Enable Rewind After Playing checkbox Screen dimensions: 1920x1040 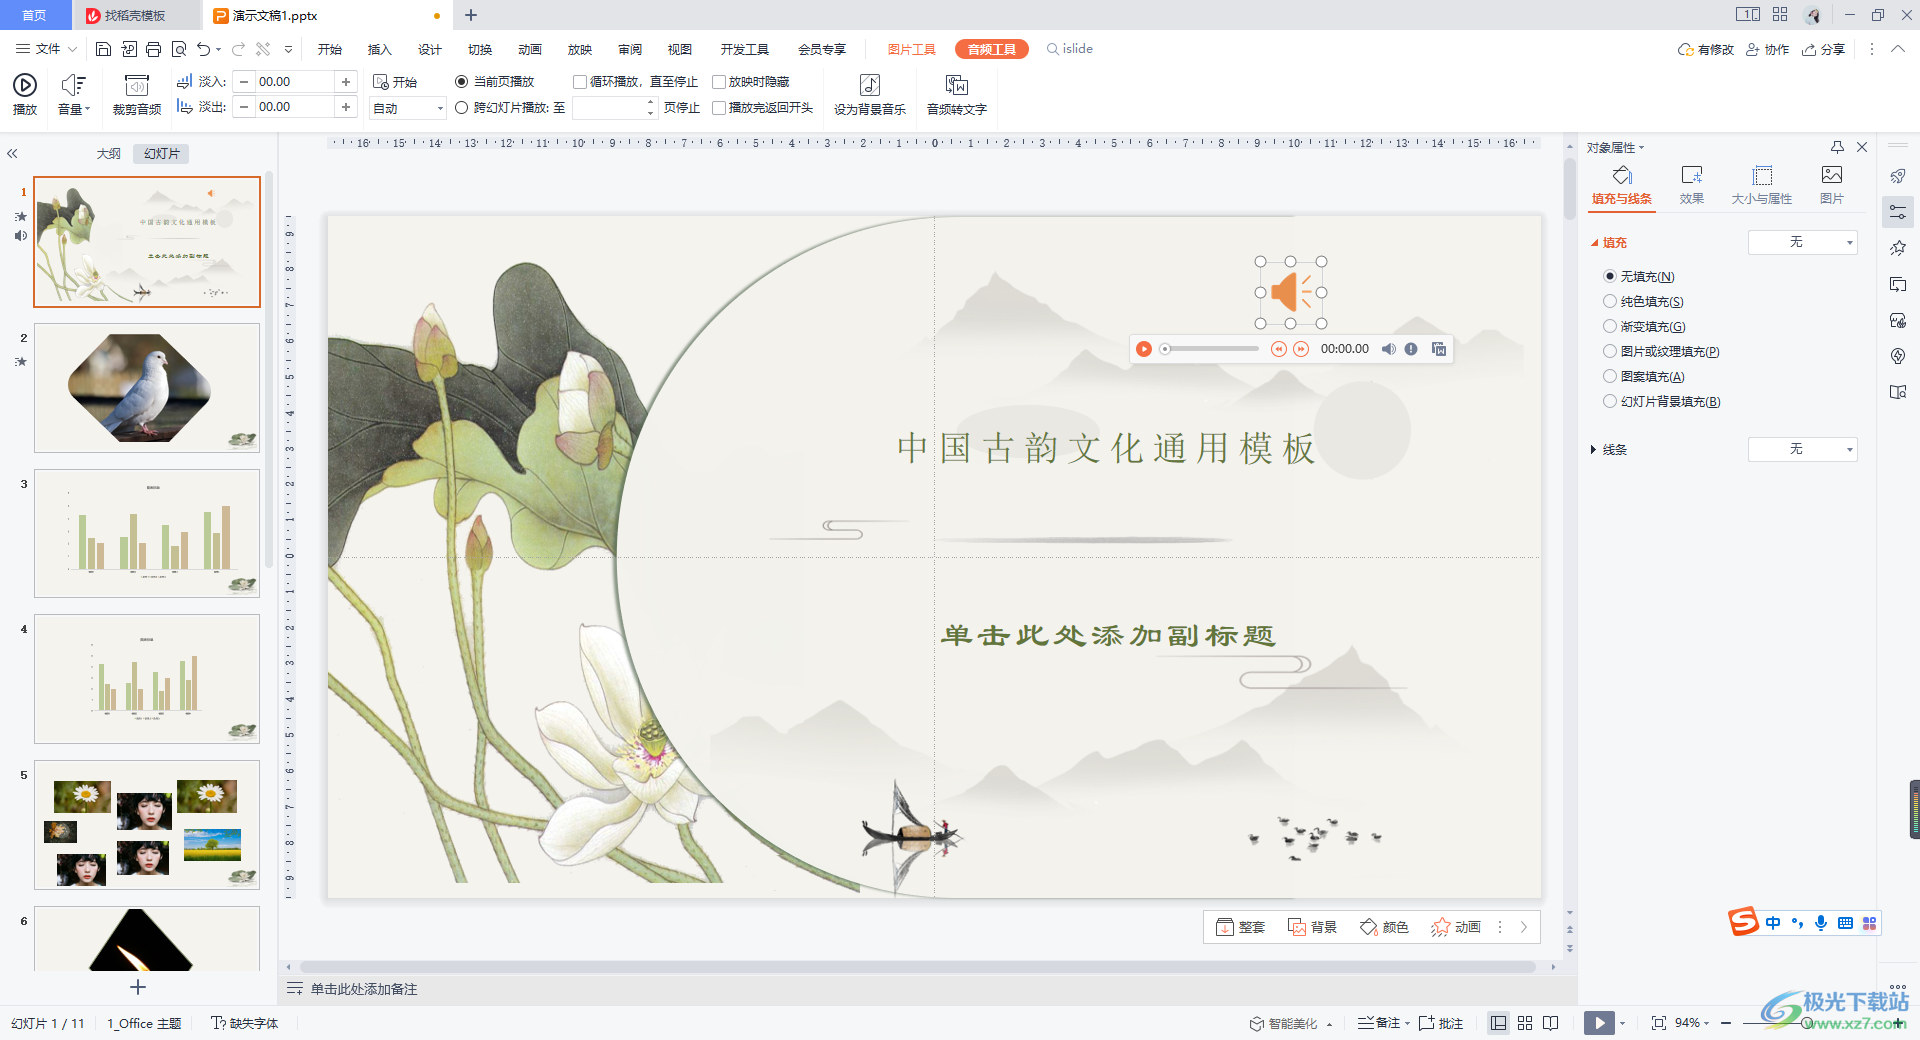pos(719,108)
